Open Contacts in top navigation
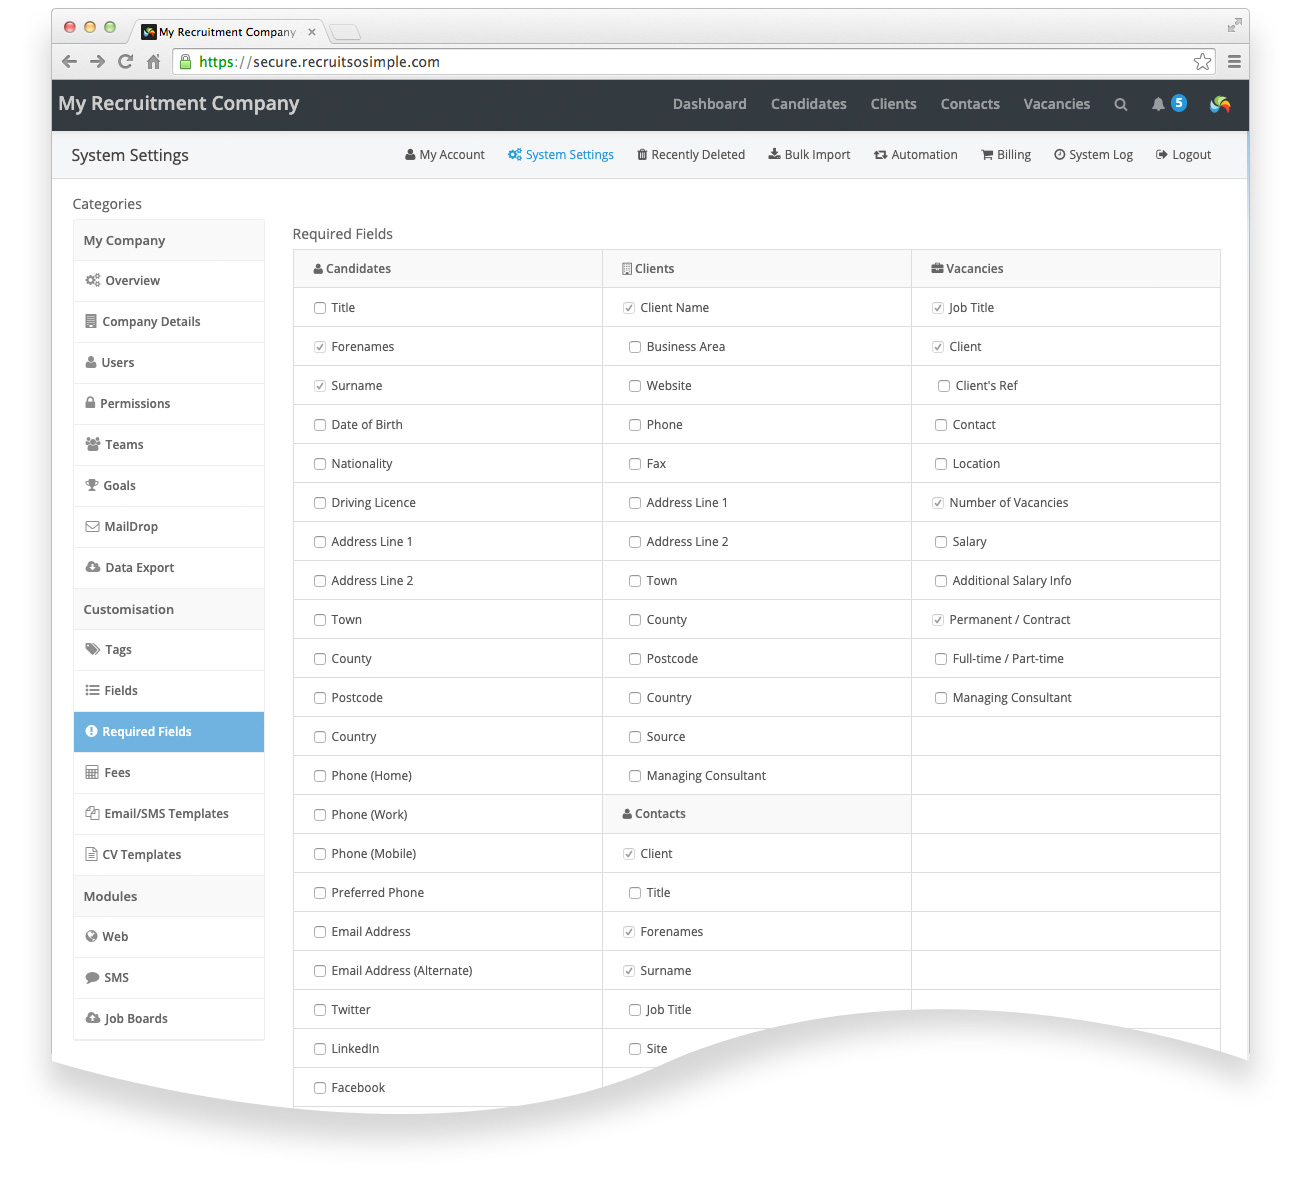 tap(970, 104)
